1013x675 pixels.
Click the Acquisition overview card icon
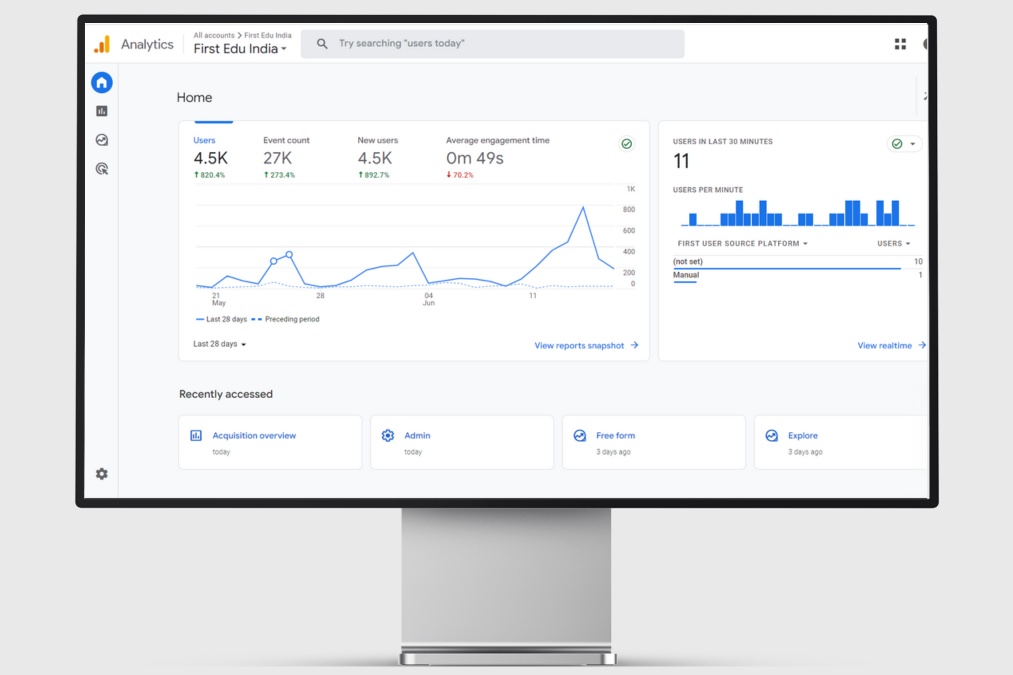pos(196,435)
